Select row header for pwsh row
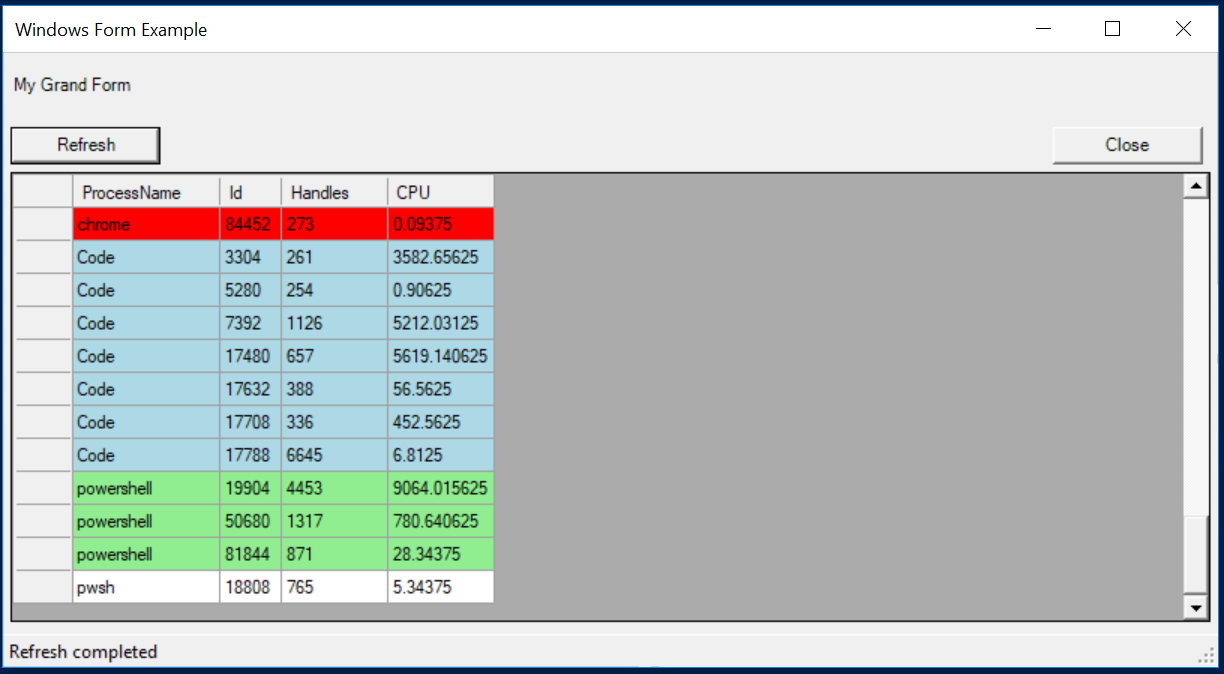 [43, 588]
